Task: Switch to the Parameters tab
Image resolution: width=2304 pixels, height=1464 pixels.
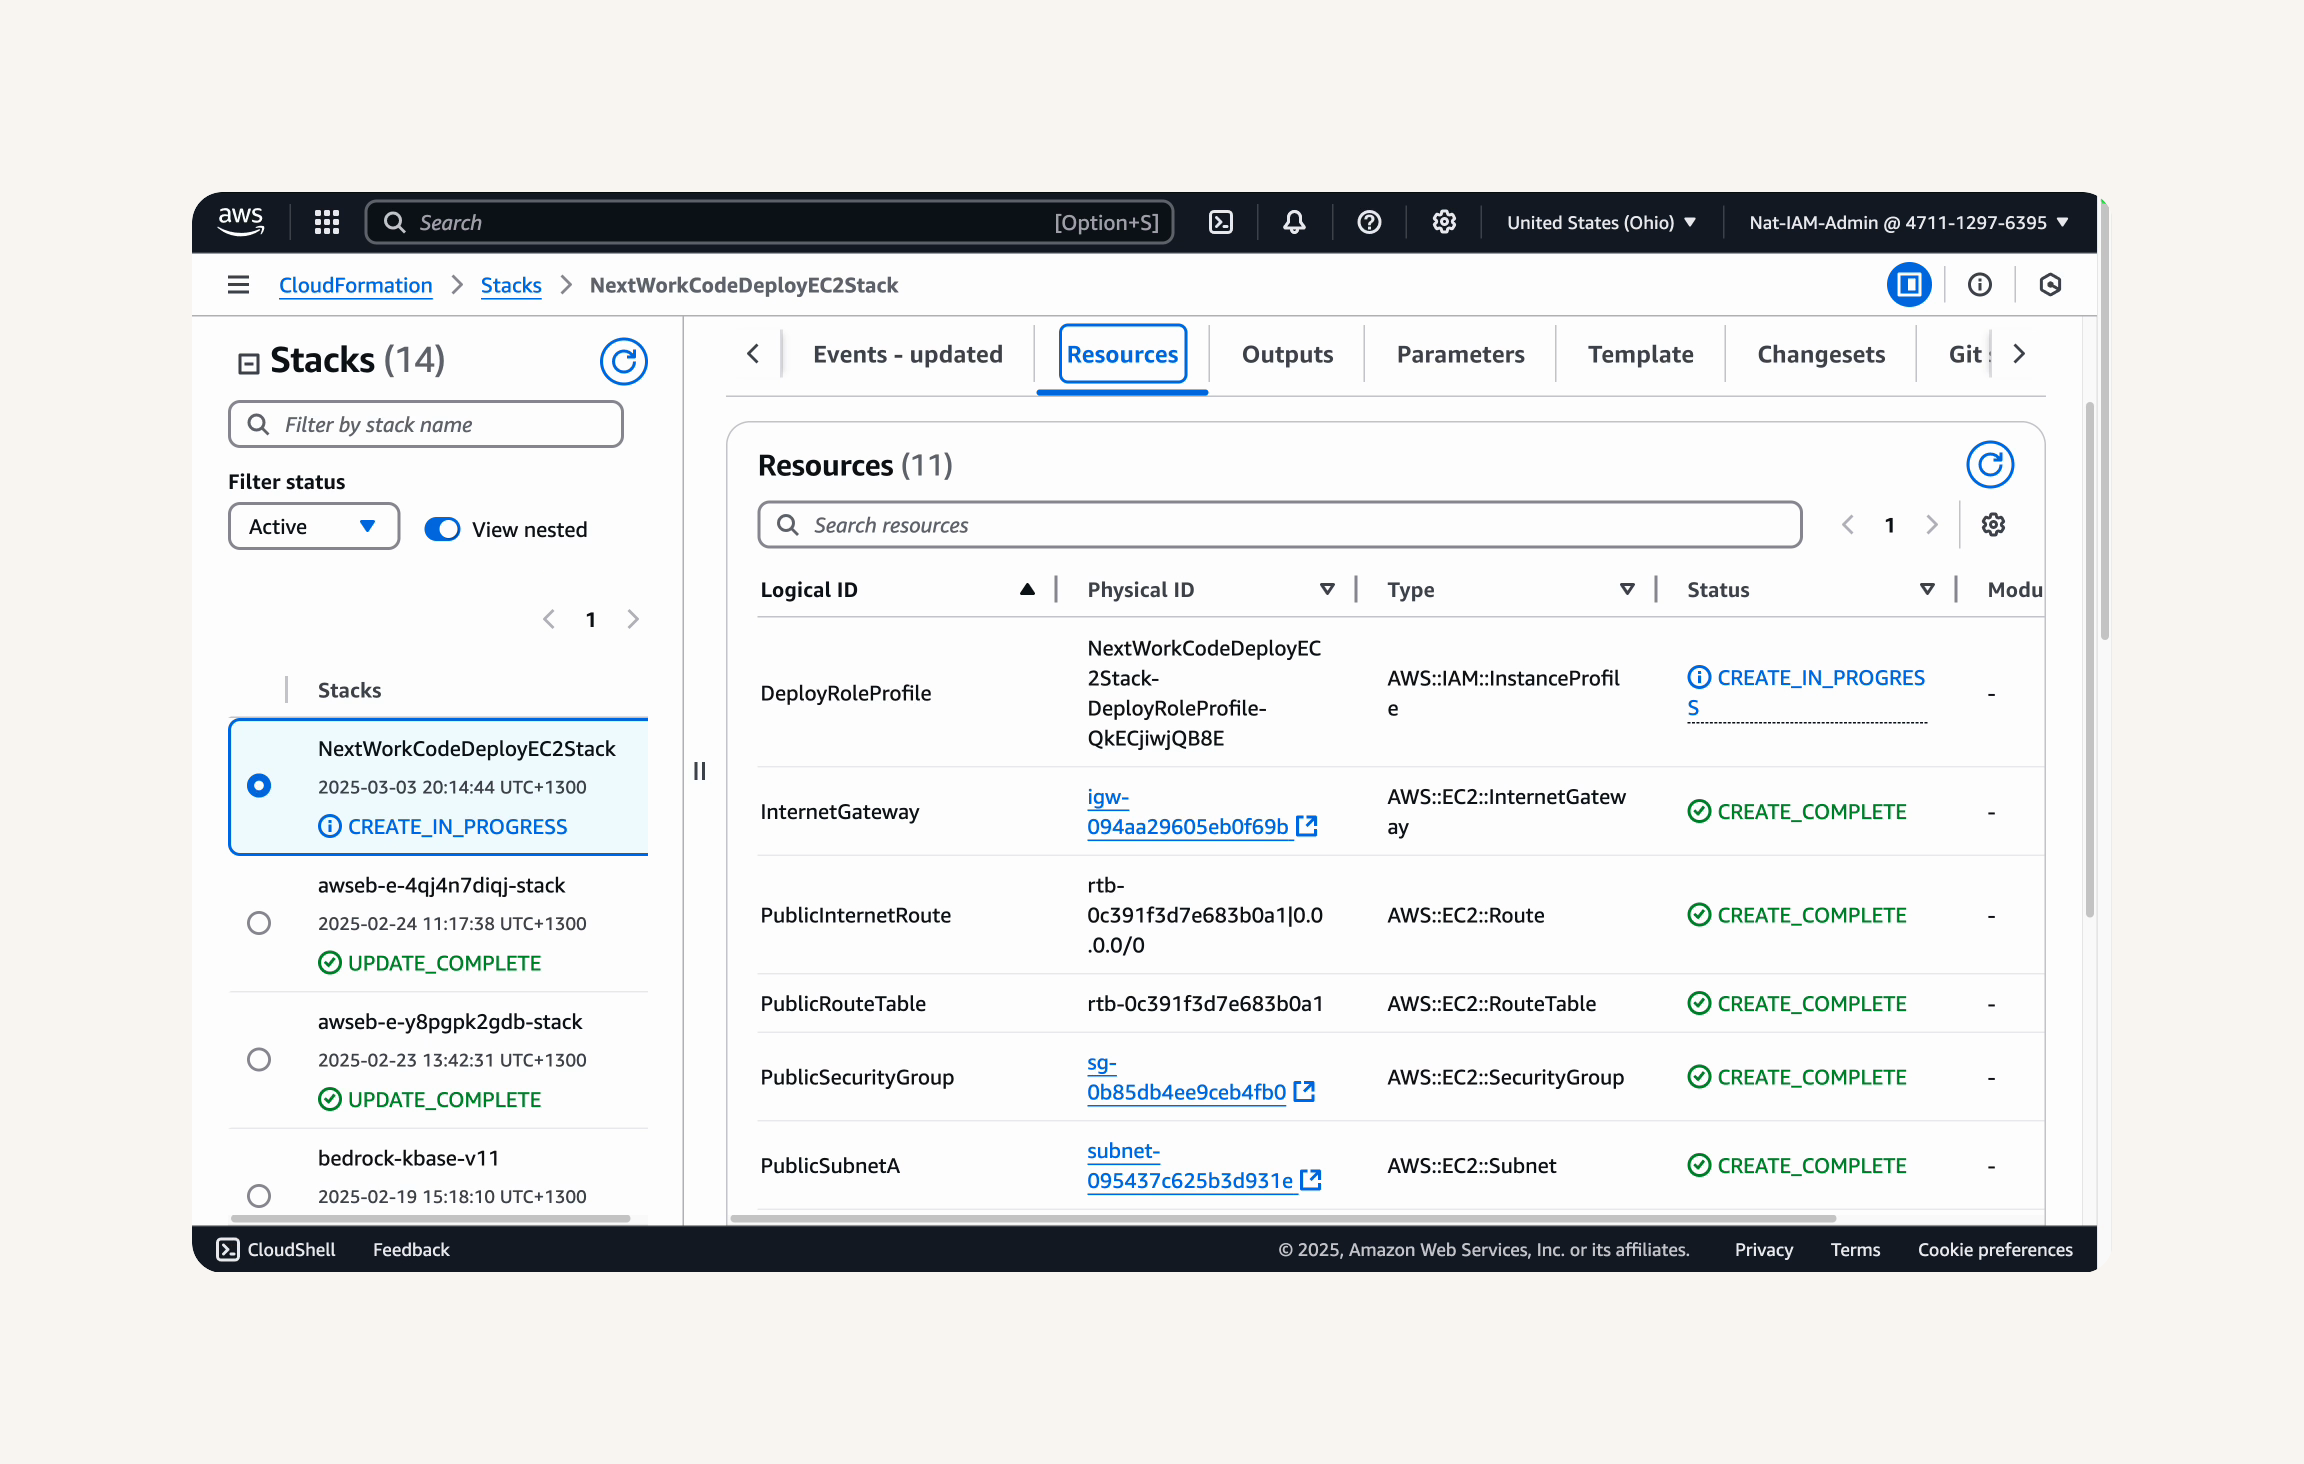Action: (1460, 354)
